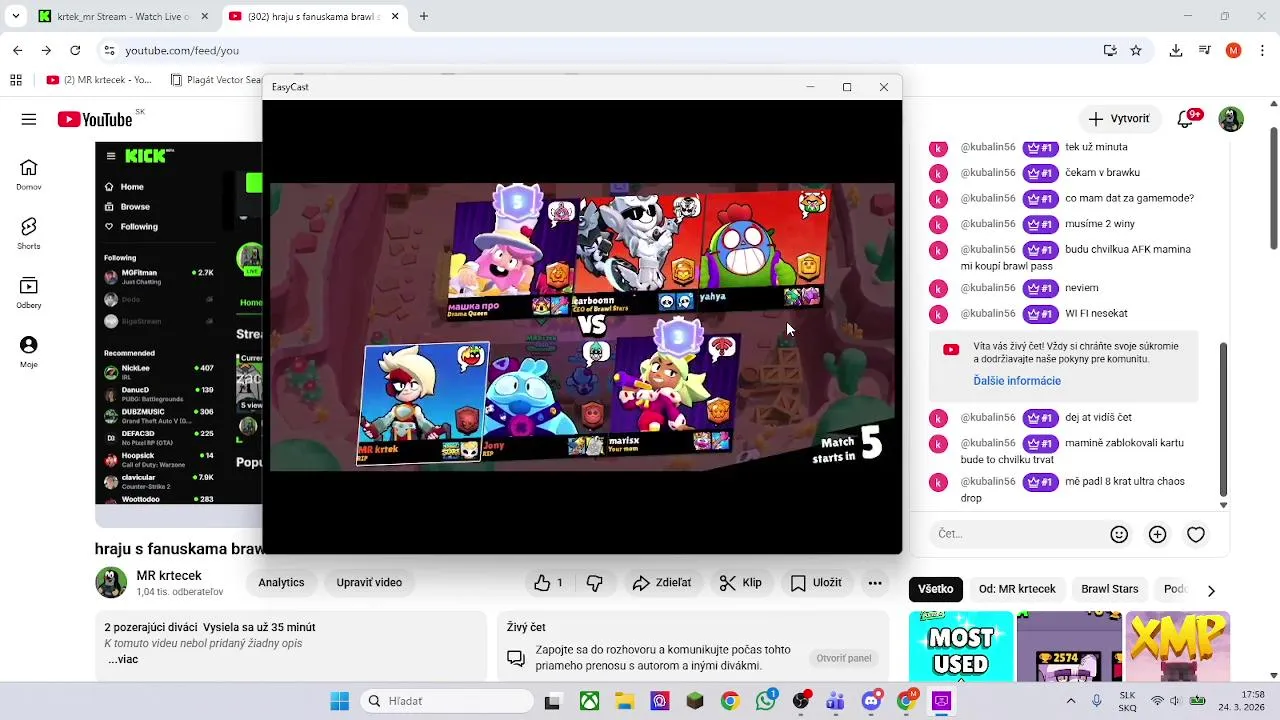The image size is (1280, 720).
Task: Open Moje (You) in the sidebar
Action: click(29, 352)
